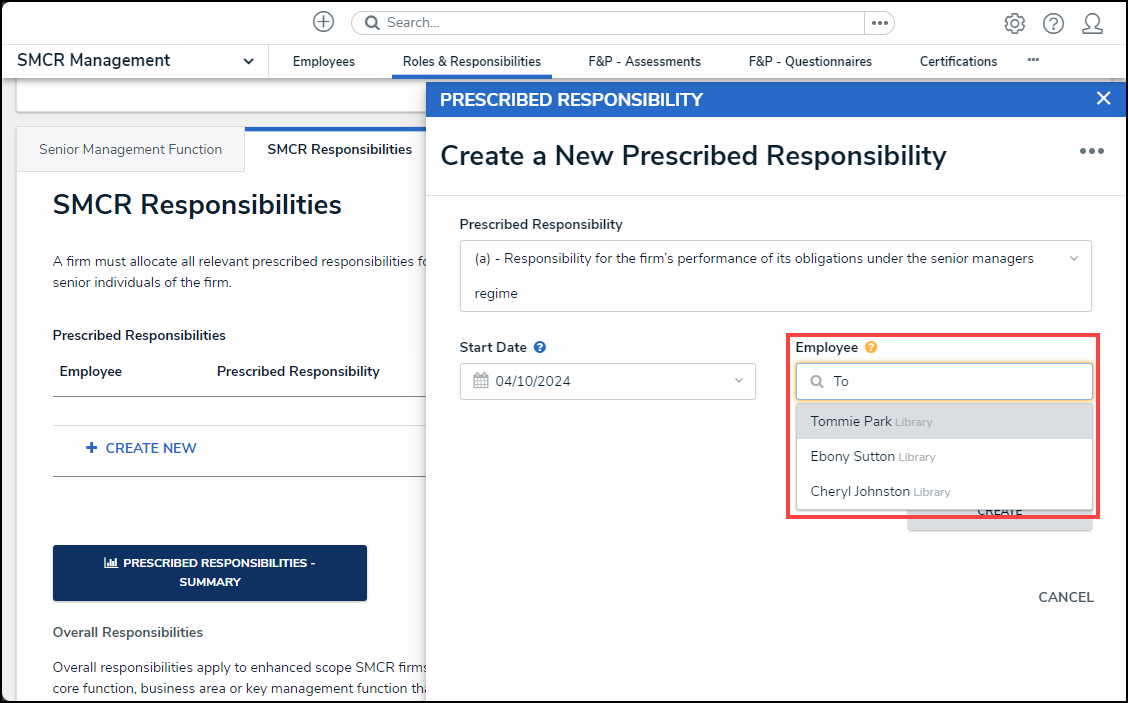Go to the Employees menu tab
This screenshot has width=1128, height=703.
(323, 61)
